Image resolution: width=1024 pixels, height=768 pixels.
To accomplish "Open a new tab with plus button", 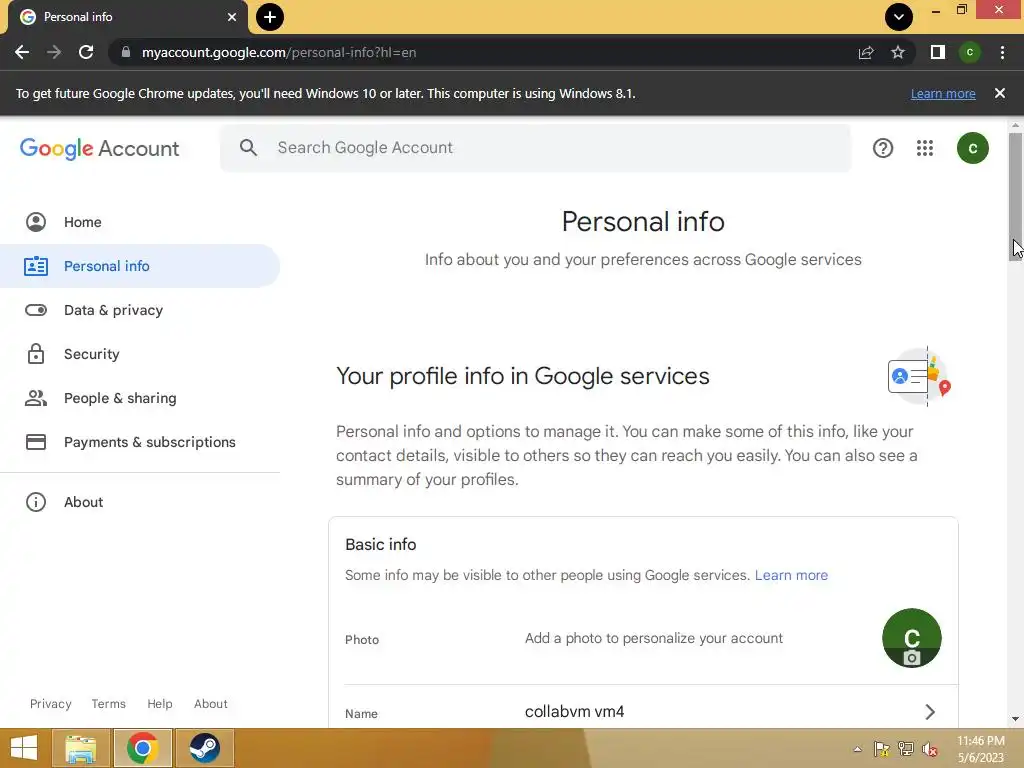I will click(270, 17).
